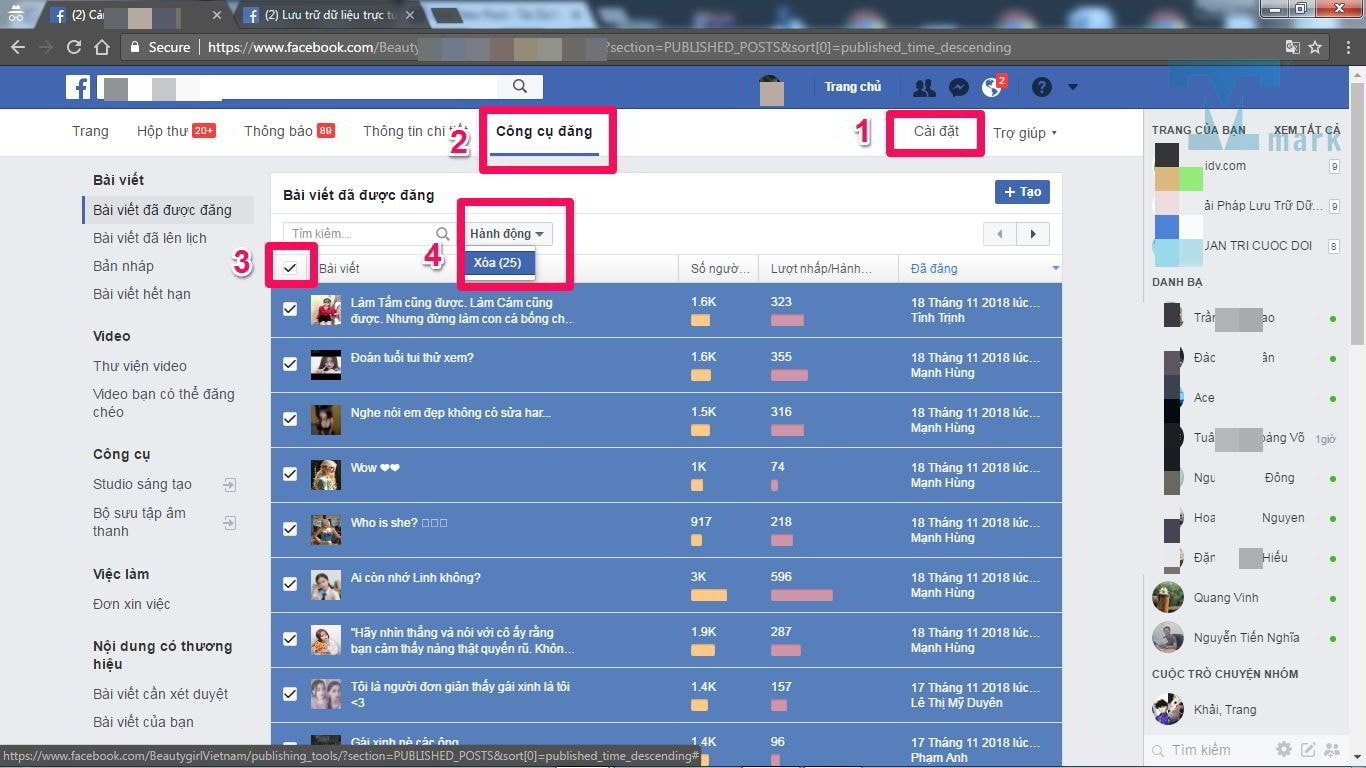Viewport: 1366px width, 768px height.
Task: Click the help question mark icon
Action: coord(1041,88)
